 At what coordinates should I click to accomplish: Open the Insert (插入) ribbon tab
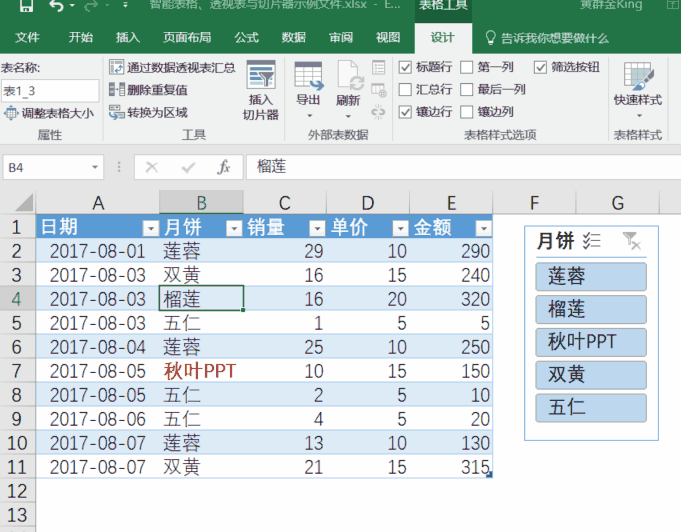coord(128,38)
